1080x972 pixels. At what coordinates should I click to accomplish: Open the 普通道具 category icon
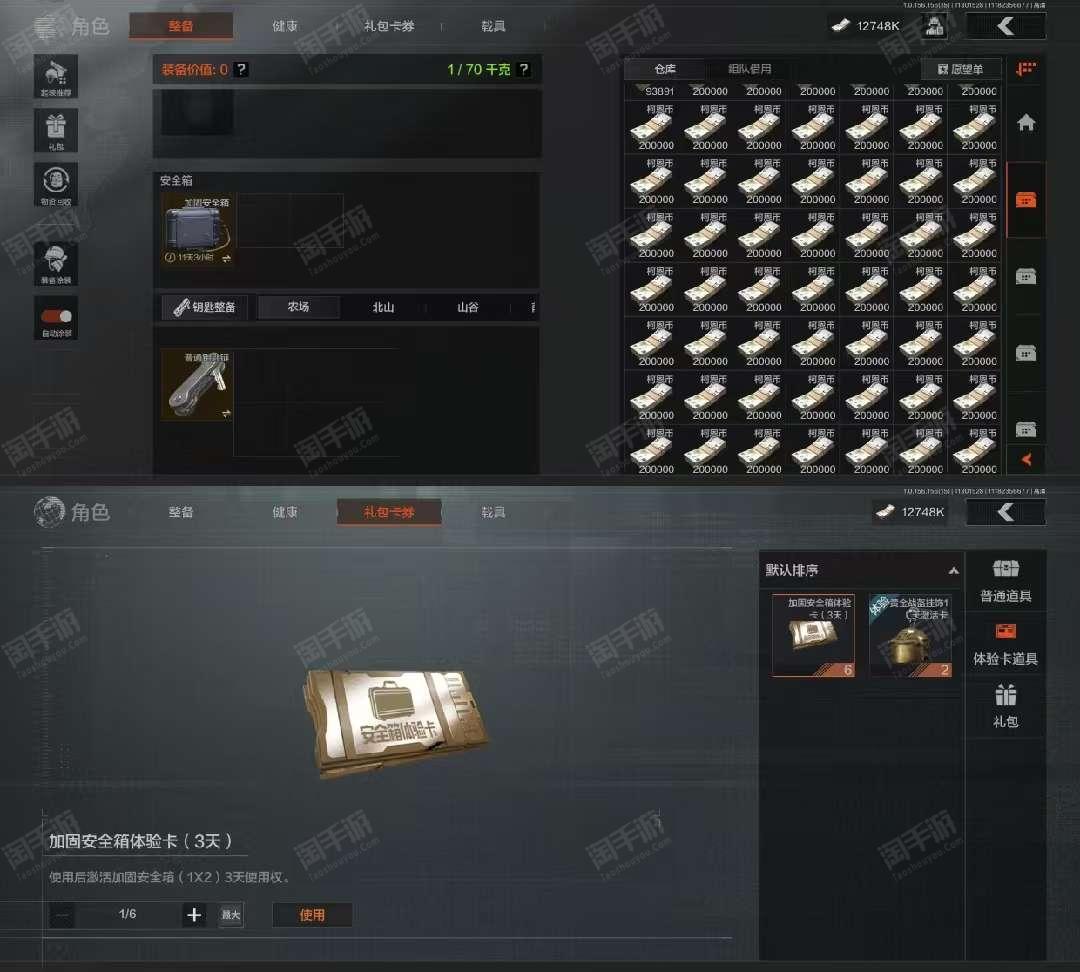pyautogui.click(x=1006, y=581)
